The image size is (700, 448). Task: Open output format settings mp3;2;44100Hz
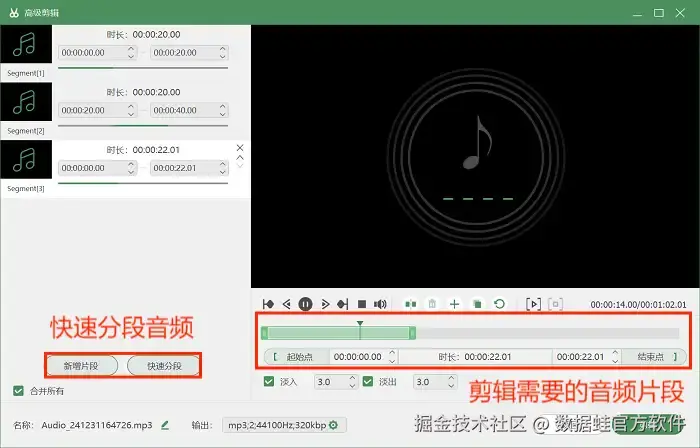point(284,425)
